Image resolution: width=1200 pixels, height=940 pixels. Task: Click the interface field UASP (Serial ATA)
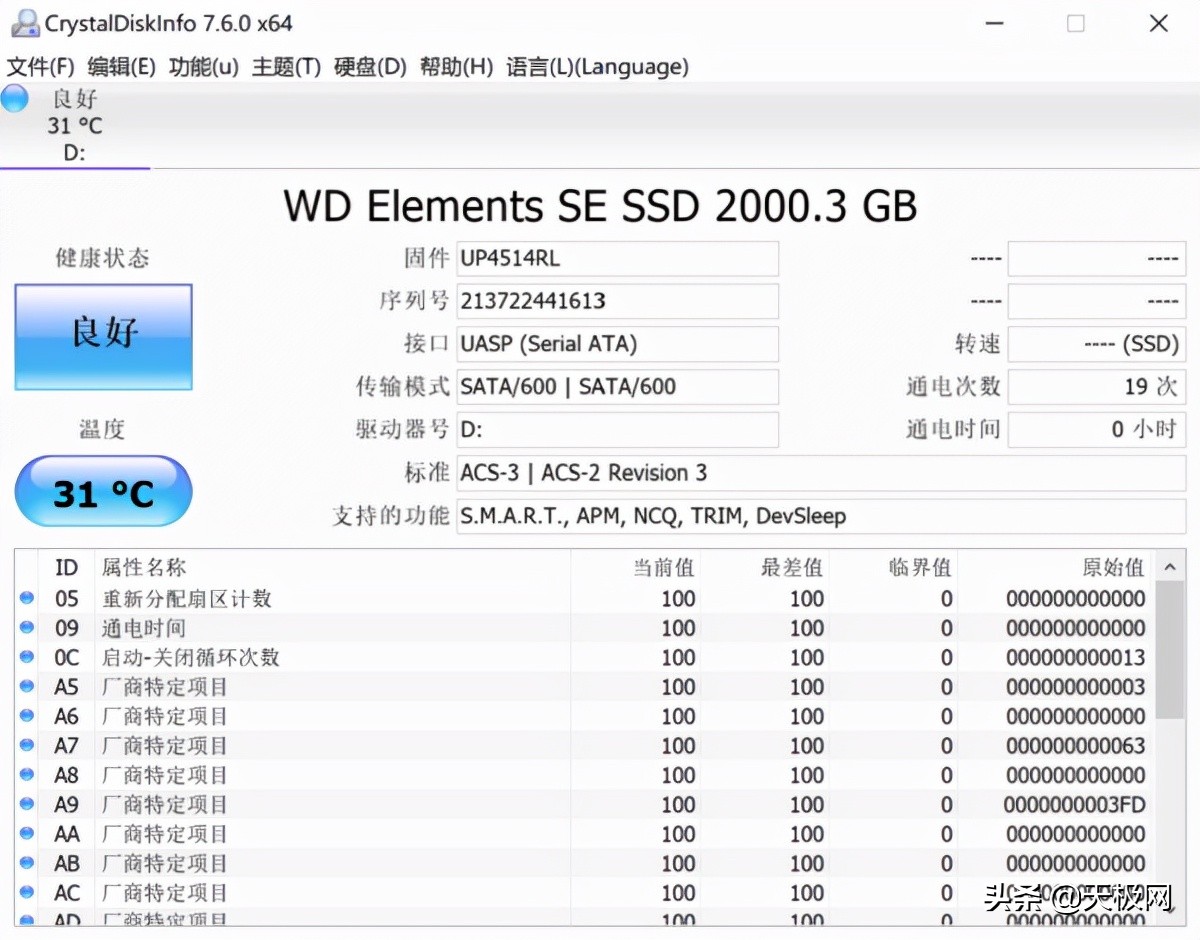coord(617,344)
